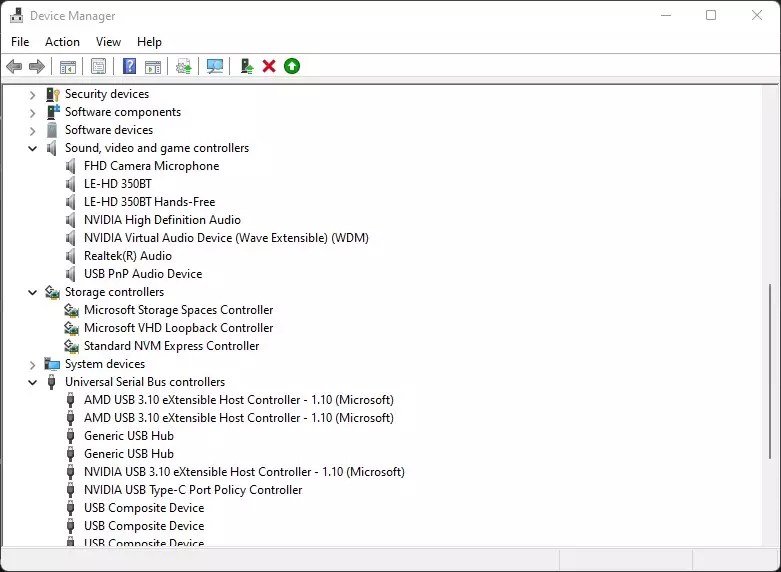Image resolution: width=781 pixels, height=572 pixels.
Task: Click the gear with green arrow toolbar icon
Action: pos(184,66)
